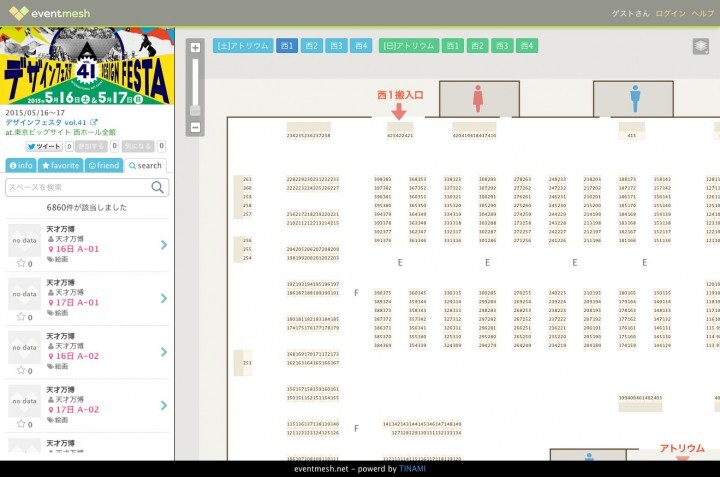720x477 pixels.
Task: Toggle star favorite on 17日 A-01 entry
Action: click(21, 318)
